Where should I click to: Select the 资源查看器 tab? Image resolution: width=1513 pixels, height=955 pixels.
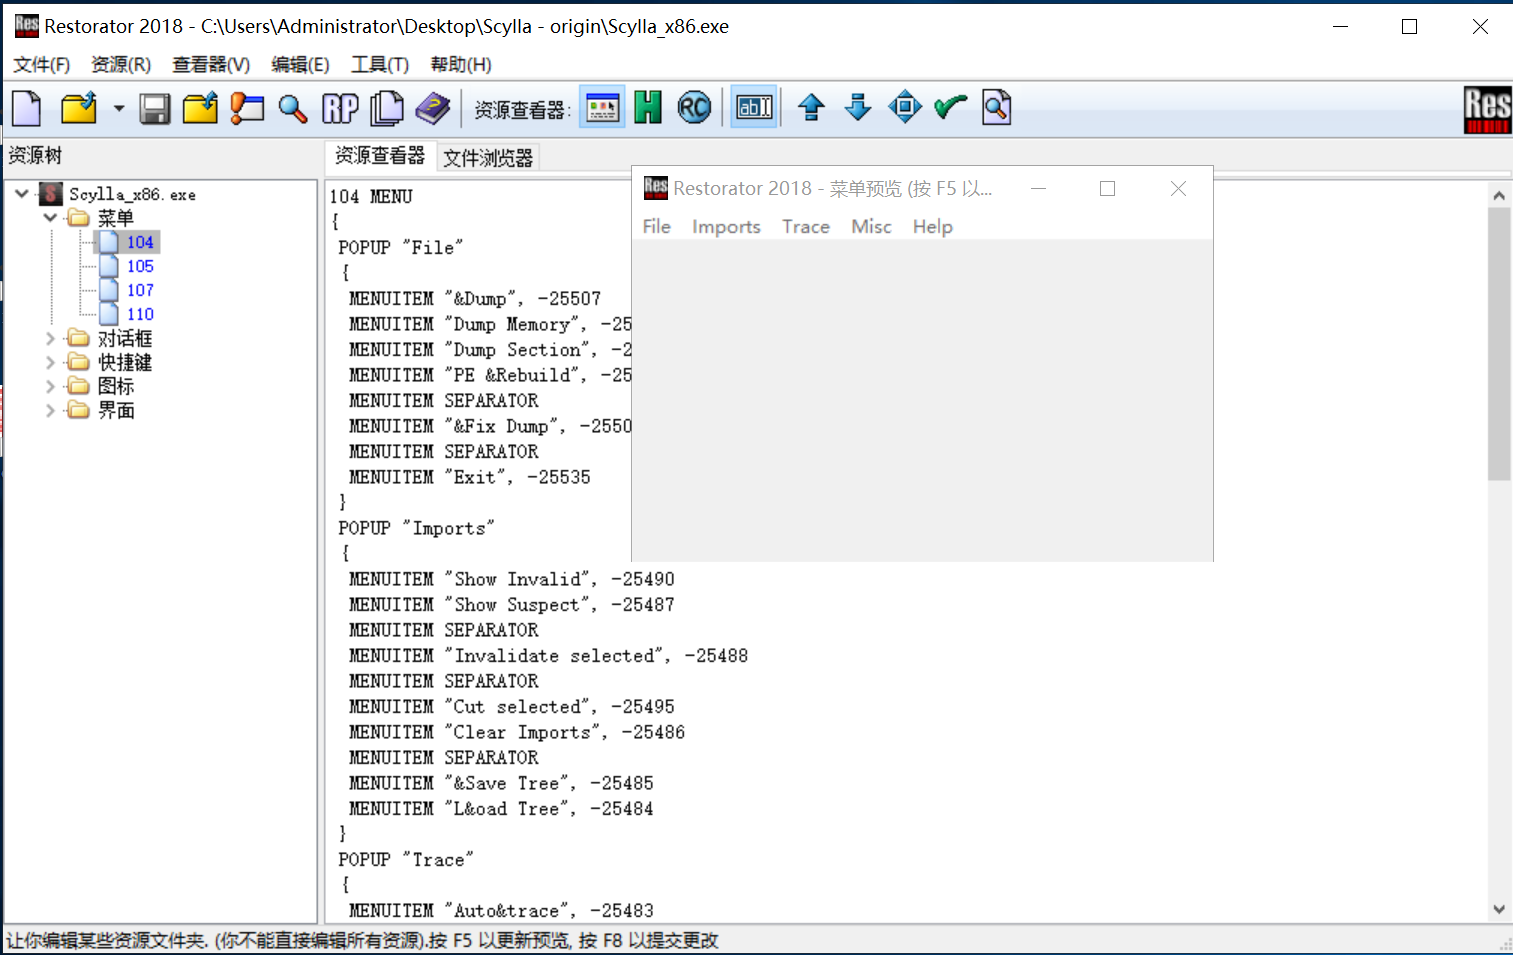(x=380, y=156)
